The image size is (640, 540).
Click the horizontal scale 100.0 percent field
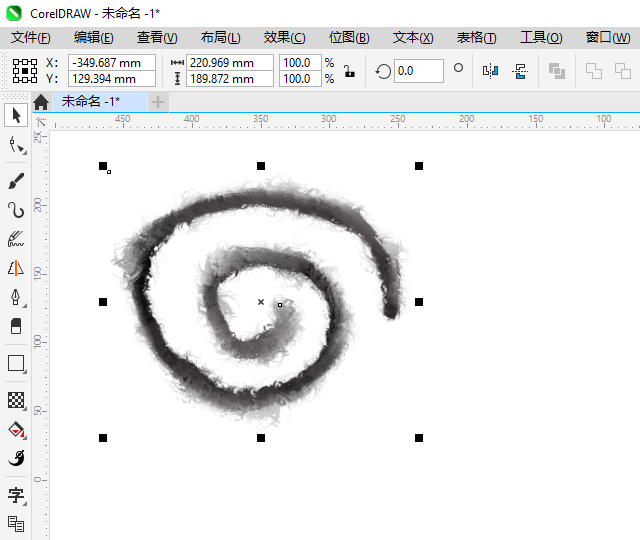click(x=300, y=63)
